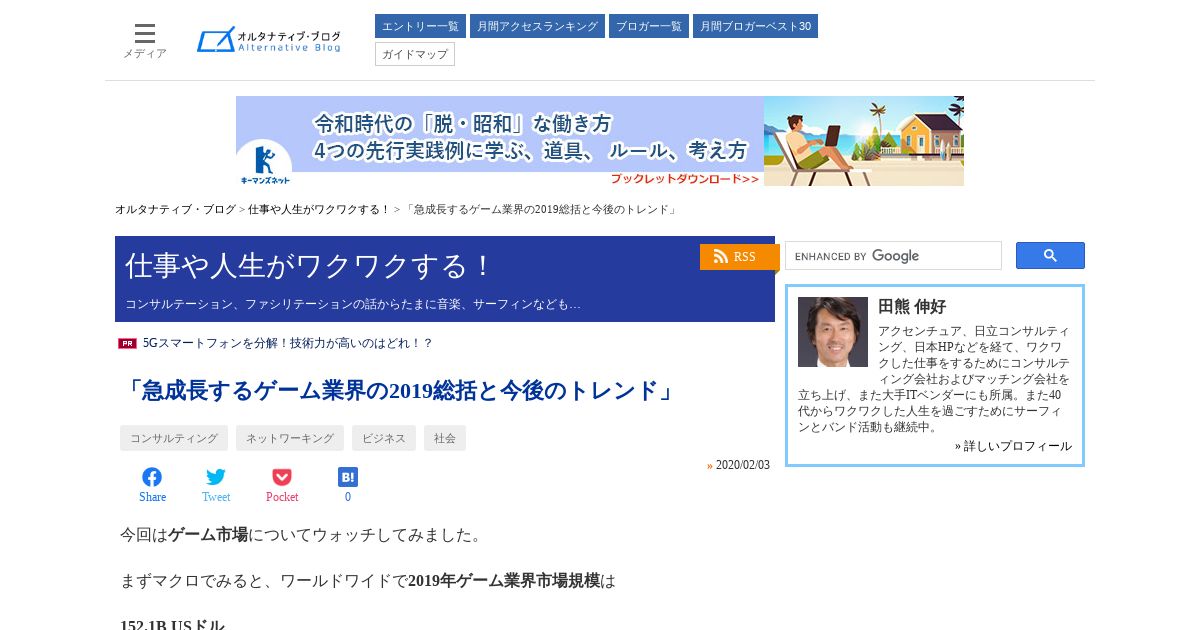Tweet the article via Twitter icon
This screenshot has width=1200, height=630.
pos(216,485)
